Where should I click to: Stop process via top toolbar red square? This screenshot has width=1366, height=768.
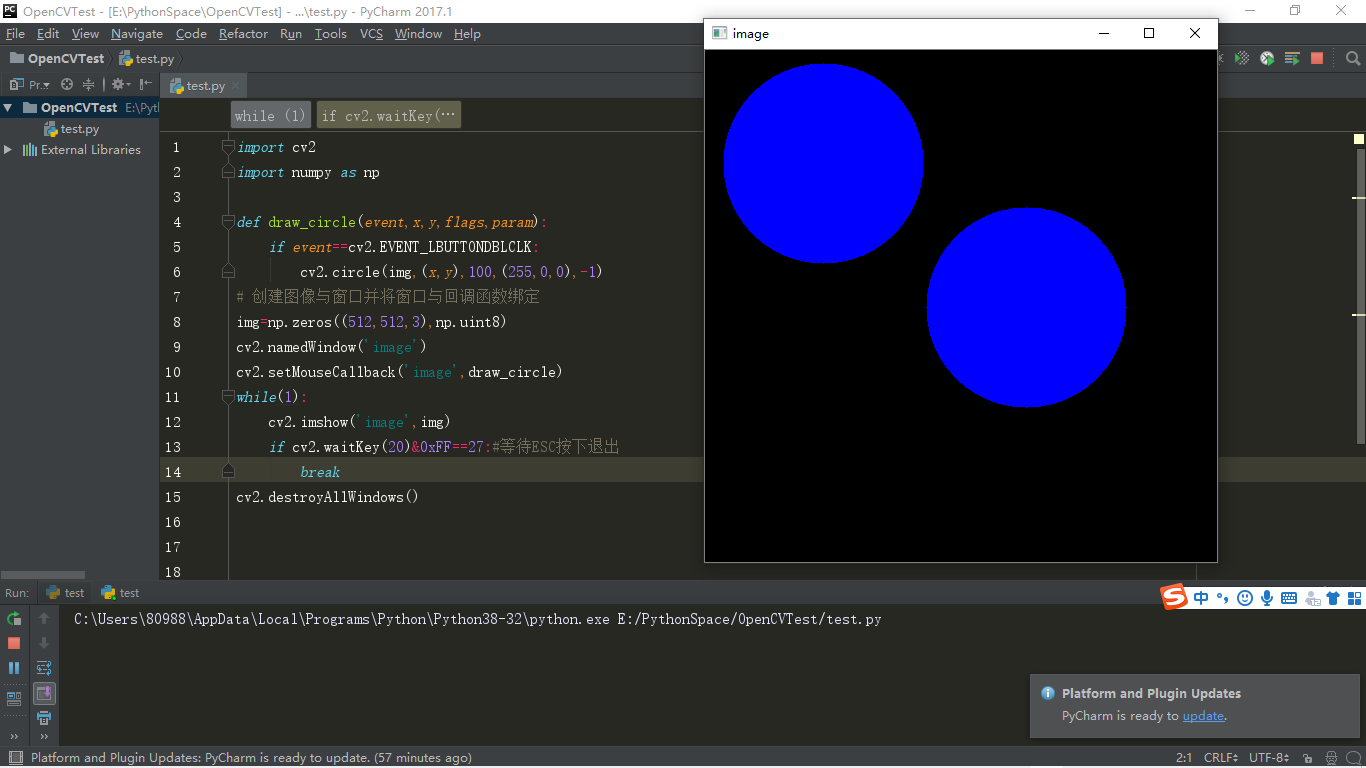click(1317, 59)
